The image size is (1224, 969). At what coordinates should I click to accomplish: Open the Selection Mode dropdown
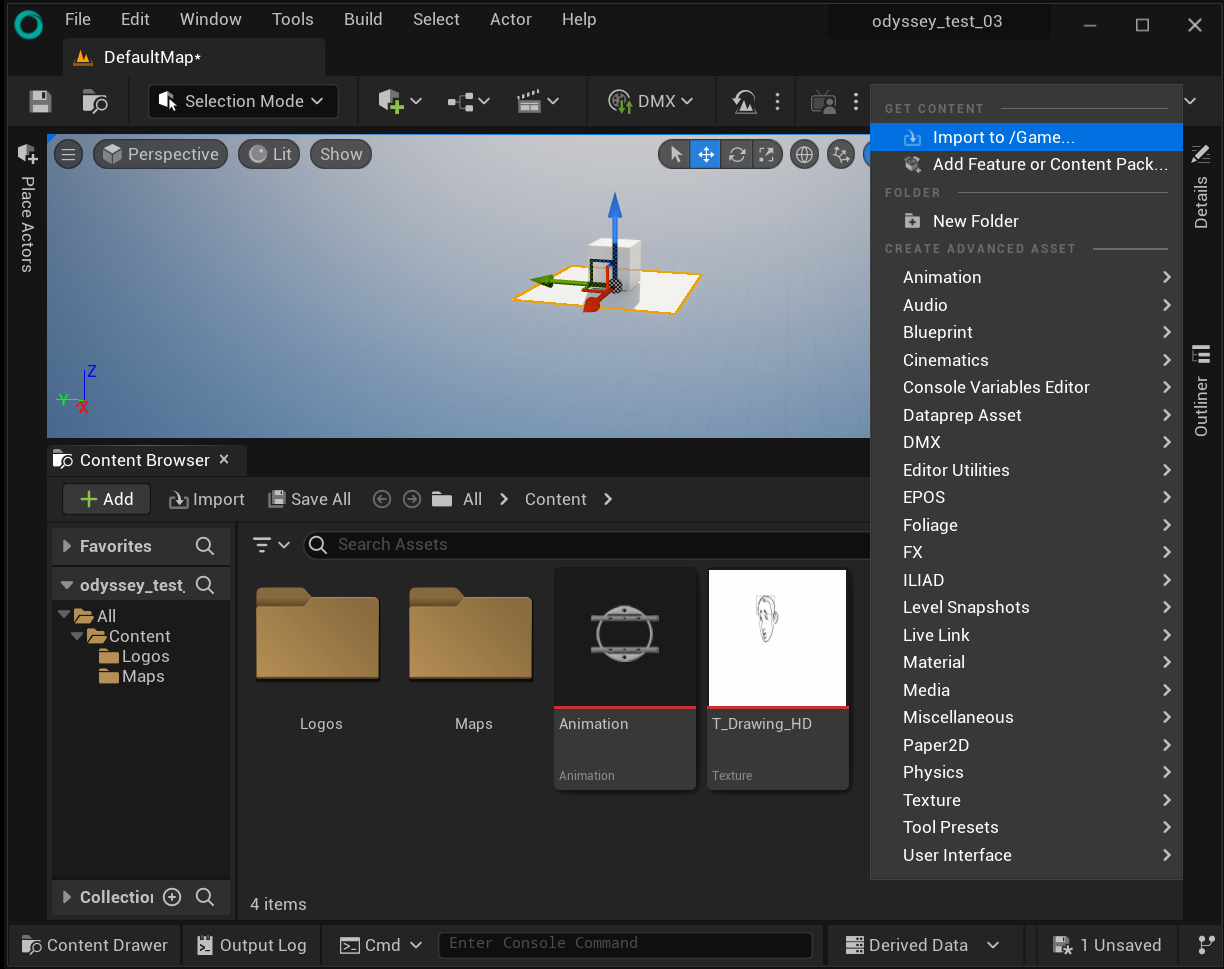(x=243, y=101)
